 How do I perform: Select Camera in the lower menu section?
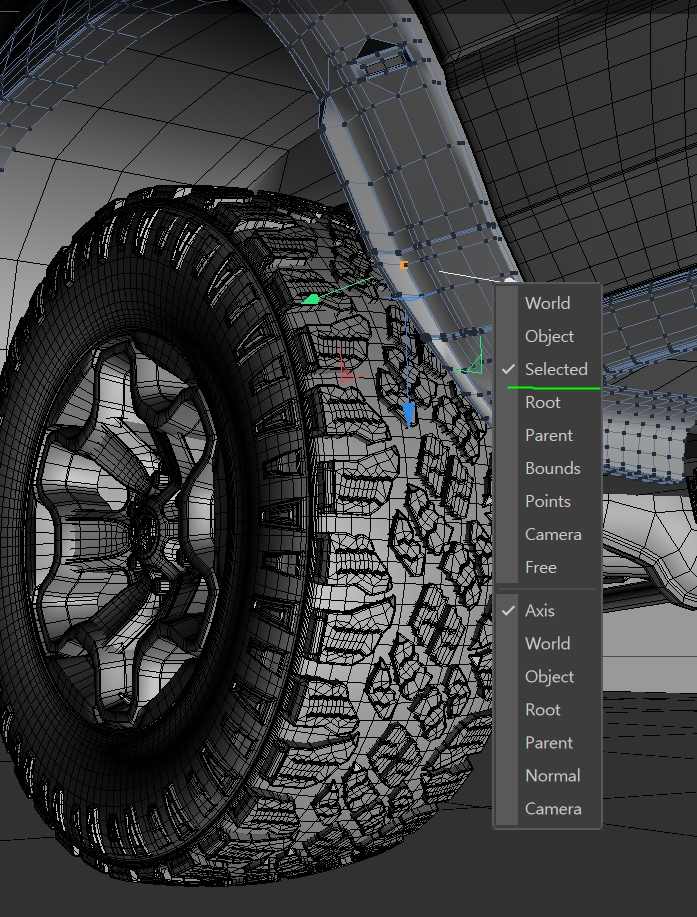(548, 809)
